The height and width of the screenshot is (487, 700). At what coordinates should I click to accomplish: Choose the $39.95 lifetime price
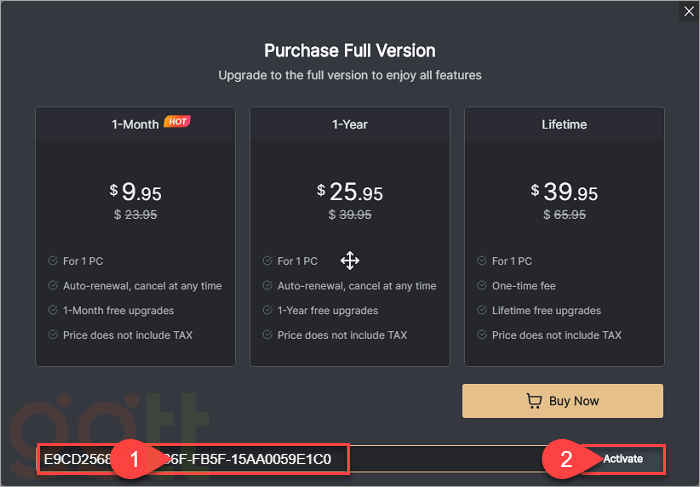564,192
